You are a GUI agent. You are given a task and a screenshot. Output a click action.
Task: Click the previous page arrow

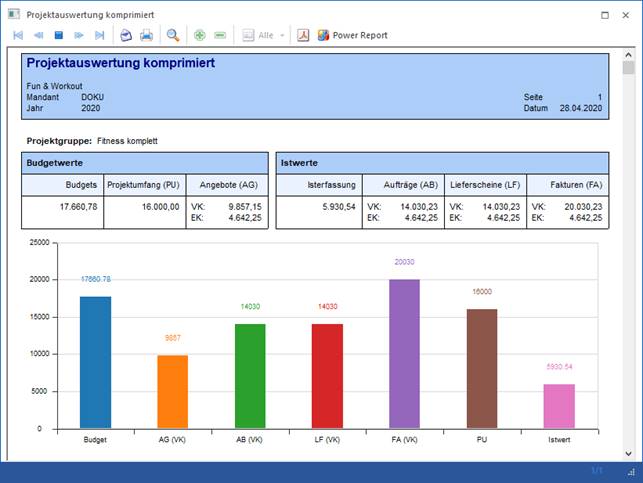coord(38,35)
